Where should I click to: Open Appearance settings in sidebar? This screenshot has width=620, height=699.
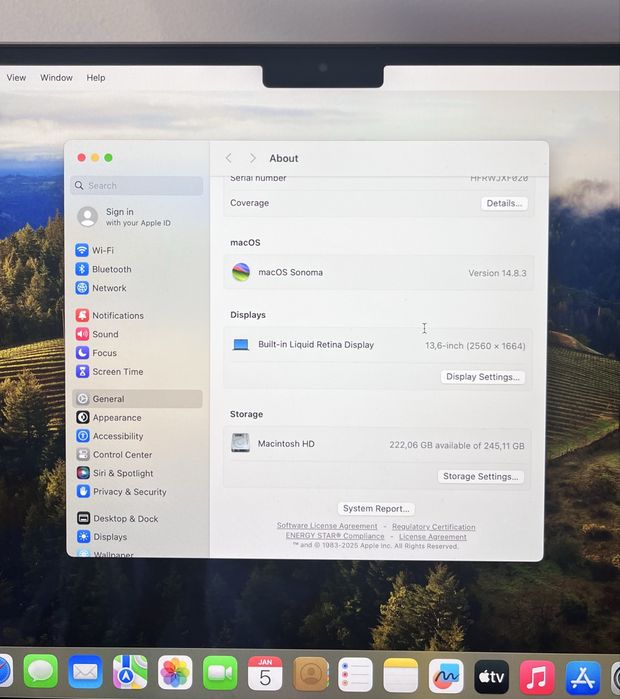pyautogui.click(x=109, y=418)
